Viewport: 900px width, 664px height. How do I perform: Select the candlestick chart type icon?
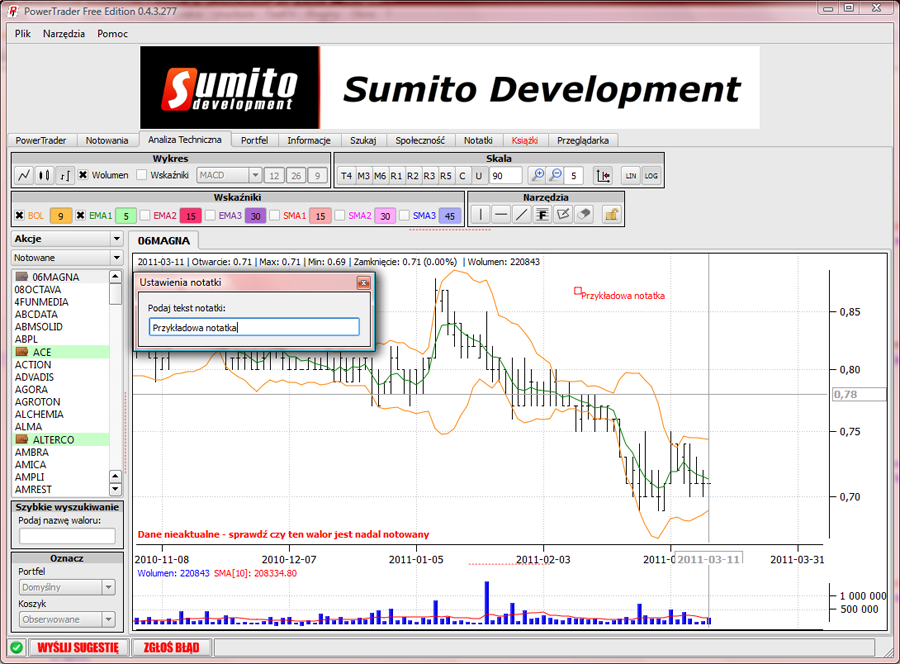click(x=44, y=176)
